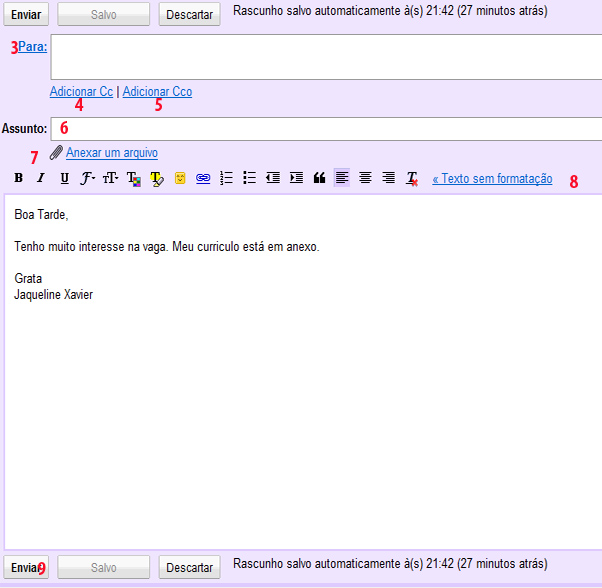
Task: Apply underline formatting
Action: point(64,178)
